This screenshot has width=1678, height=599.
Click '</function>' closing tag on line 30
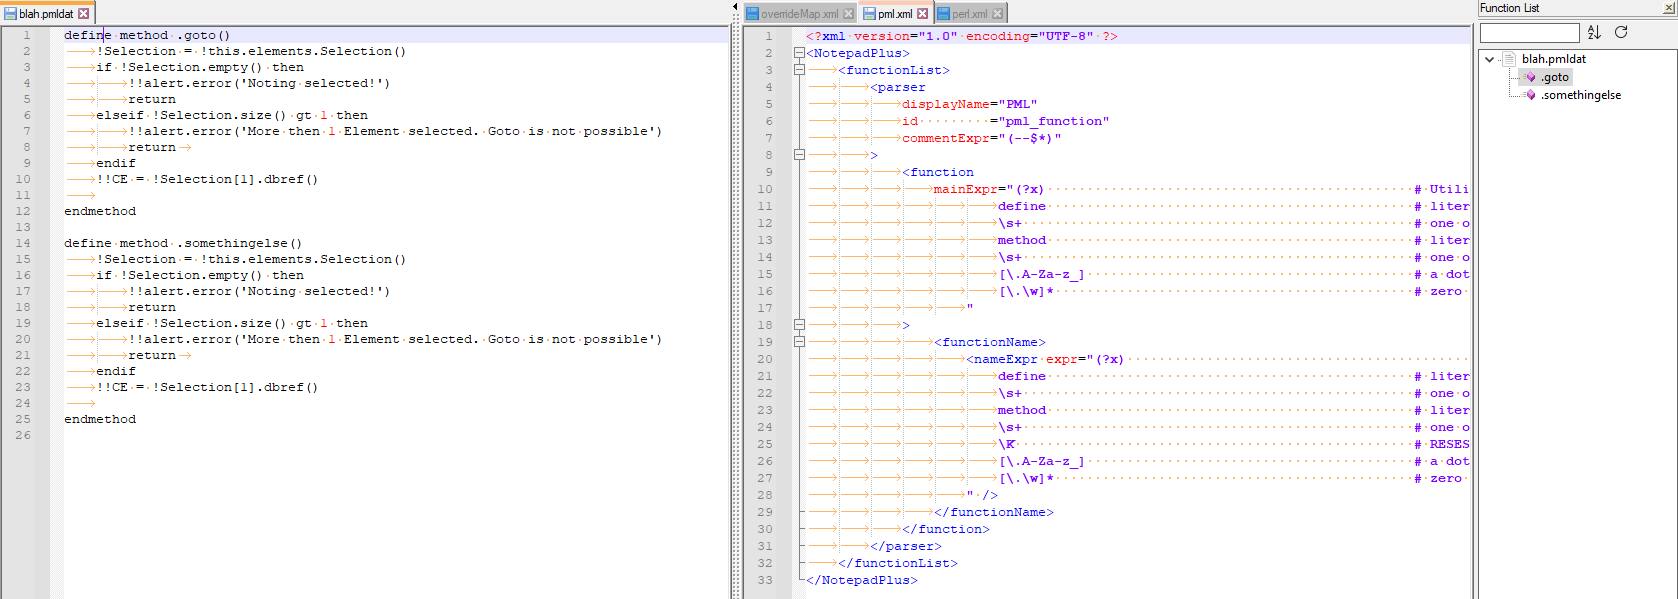click(946, 529)
